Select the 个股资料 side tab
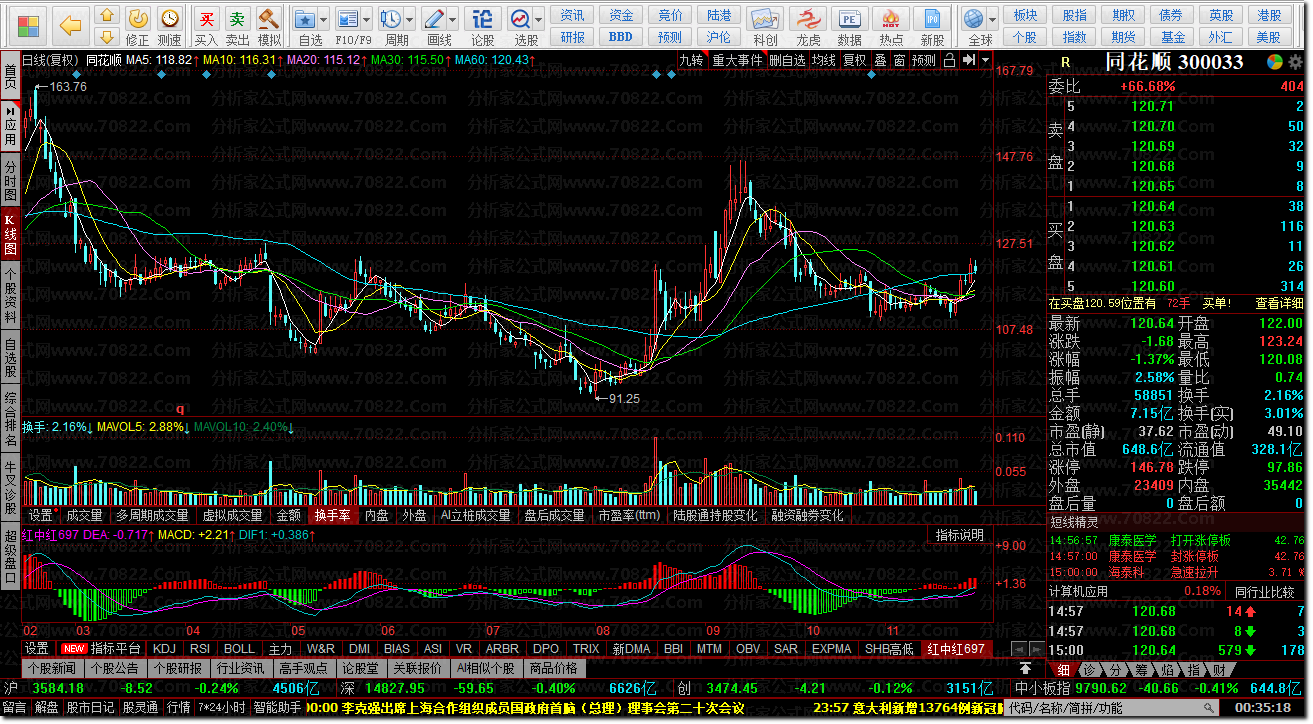1313x724 pixels. click(x=10, y=294)
